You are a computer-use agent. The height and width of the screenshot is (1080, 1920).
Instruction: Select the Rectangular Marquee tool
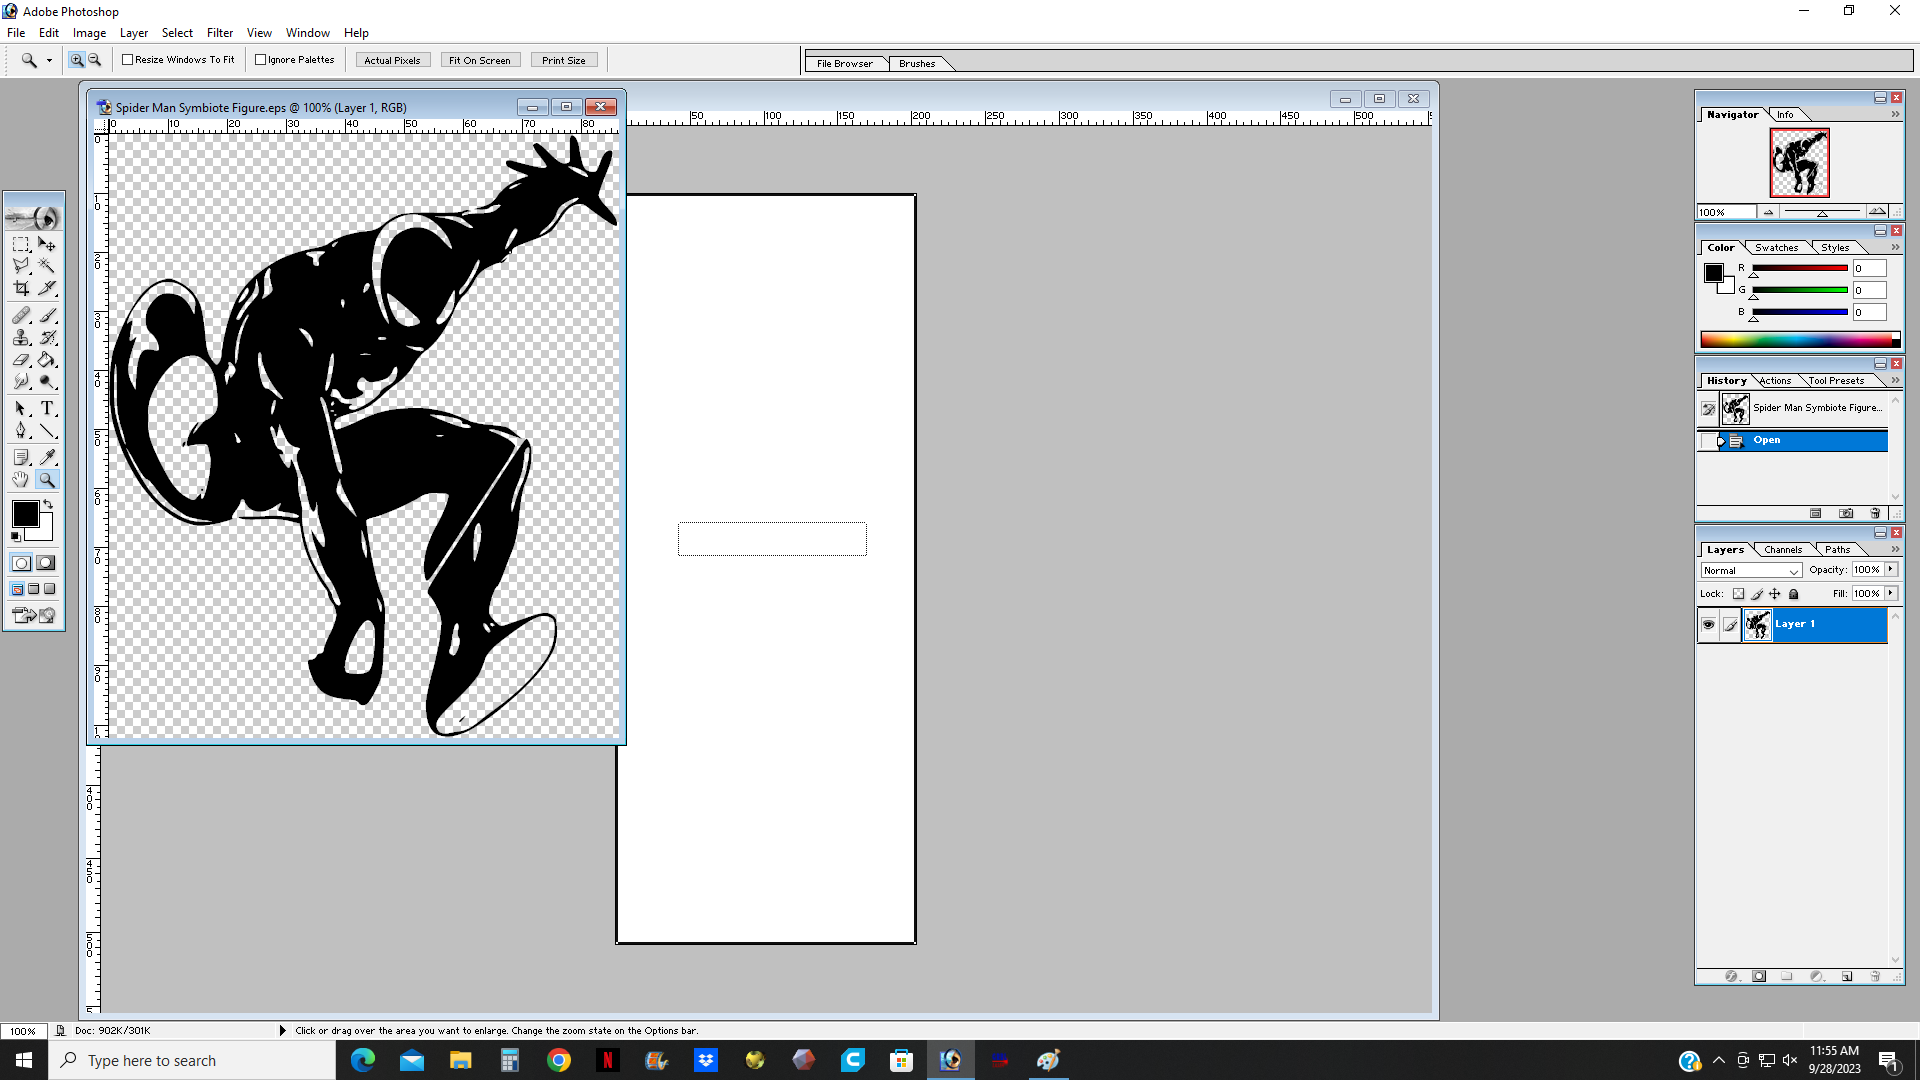coord(21,244)
